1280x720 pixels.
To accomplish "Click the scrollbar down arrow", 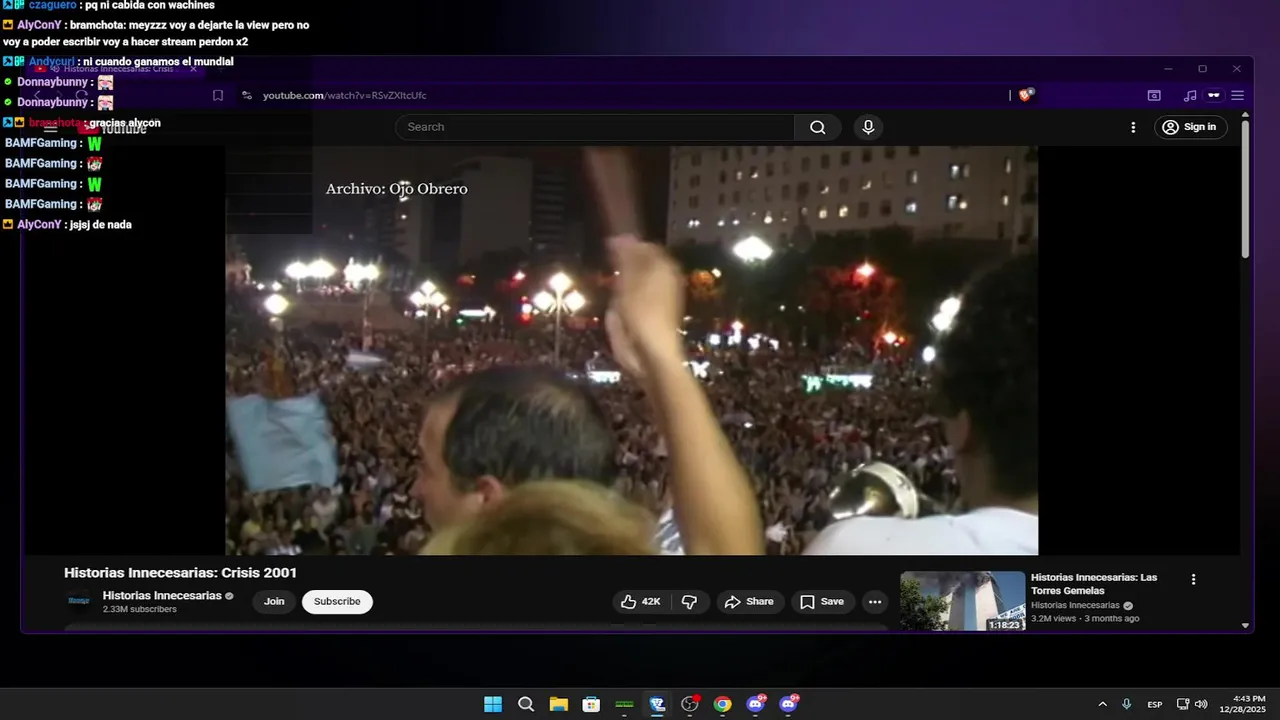I will [1245, 625].
